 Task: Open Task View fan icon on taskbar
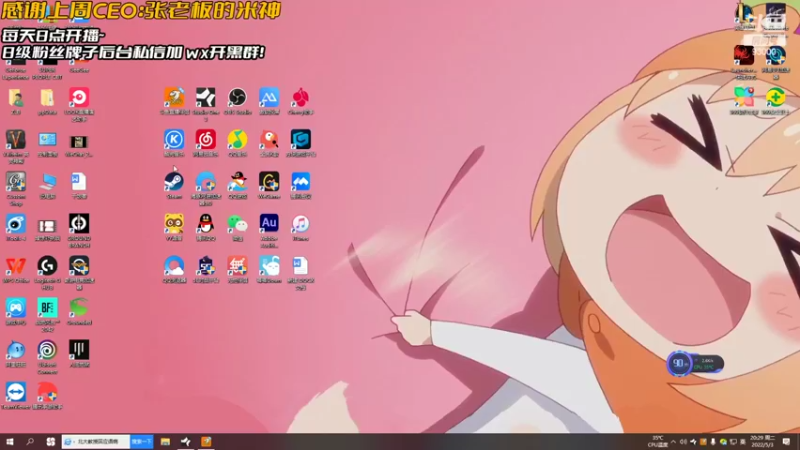pos(51,442)
